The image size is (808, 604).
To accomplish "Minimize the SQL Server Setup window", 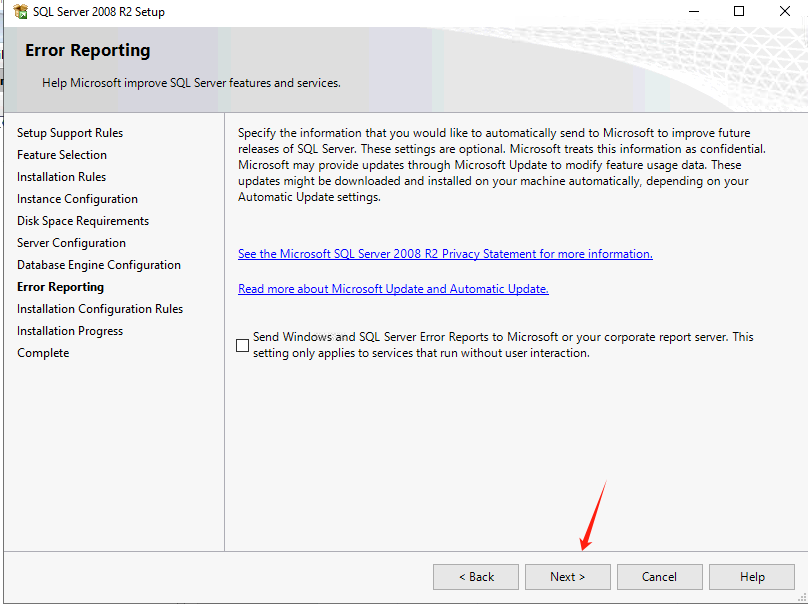I will pyautogui.click(x=694, y=11).
